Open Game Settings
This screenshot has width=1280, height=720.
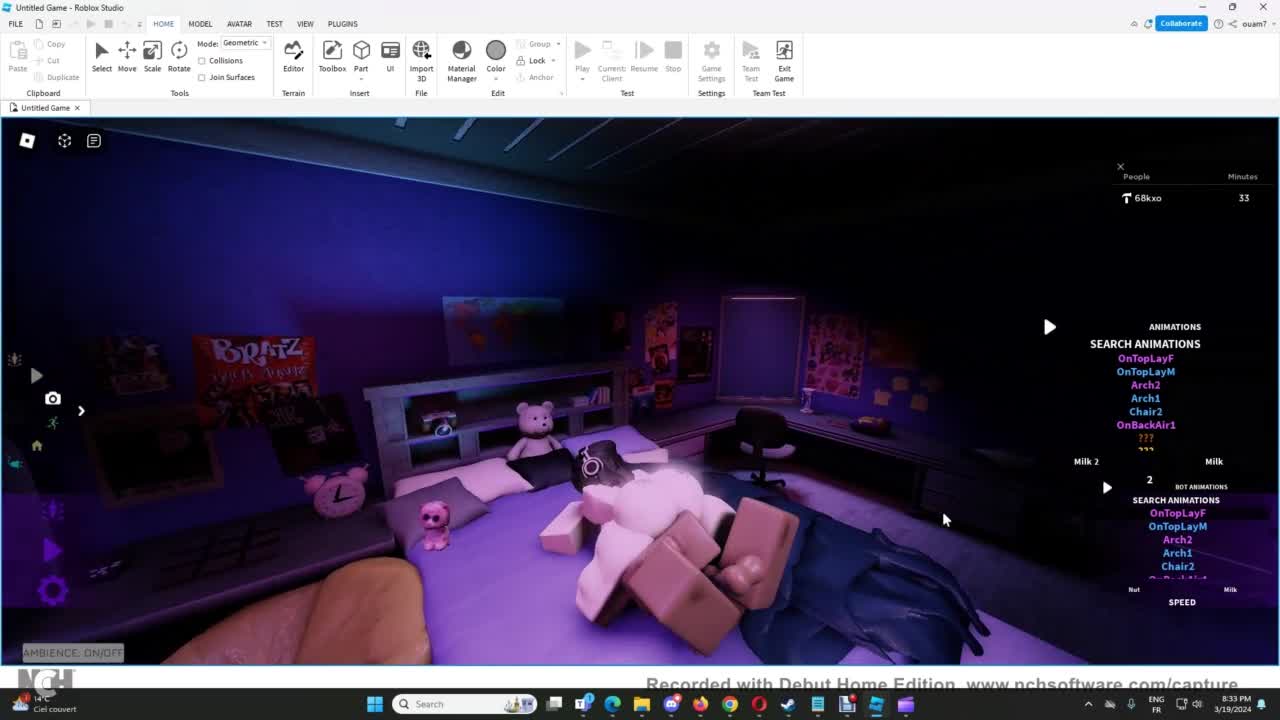711,58
